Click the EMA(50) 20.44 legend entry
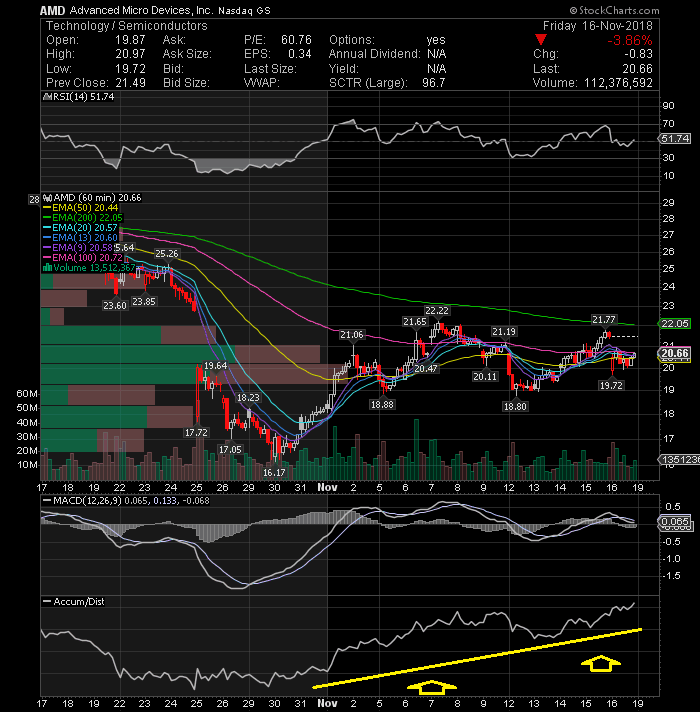This screenshot has width=700, height=712. click(85, 208)
